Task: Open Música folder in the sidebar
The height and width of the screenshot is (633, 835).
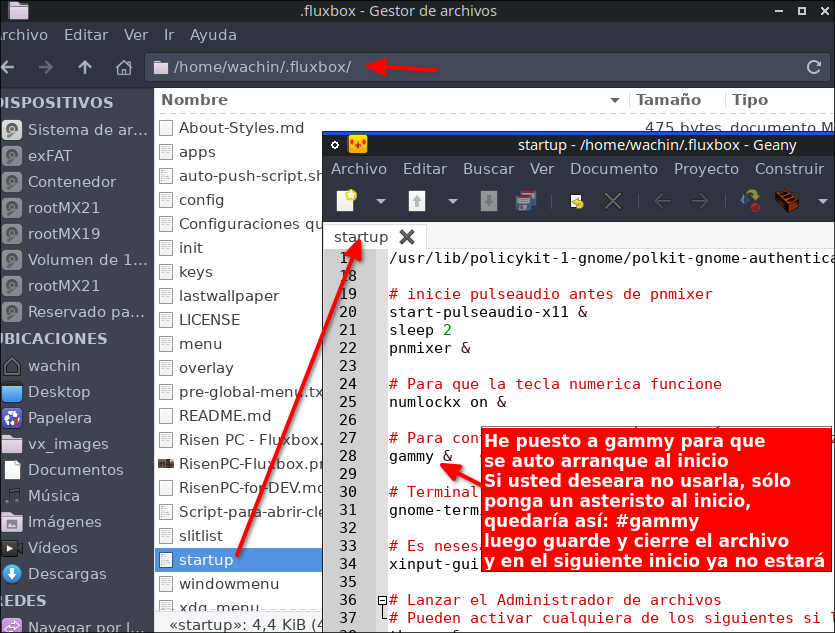Action: (x=54, y=496)
